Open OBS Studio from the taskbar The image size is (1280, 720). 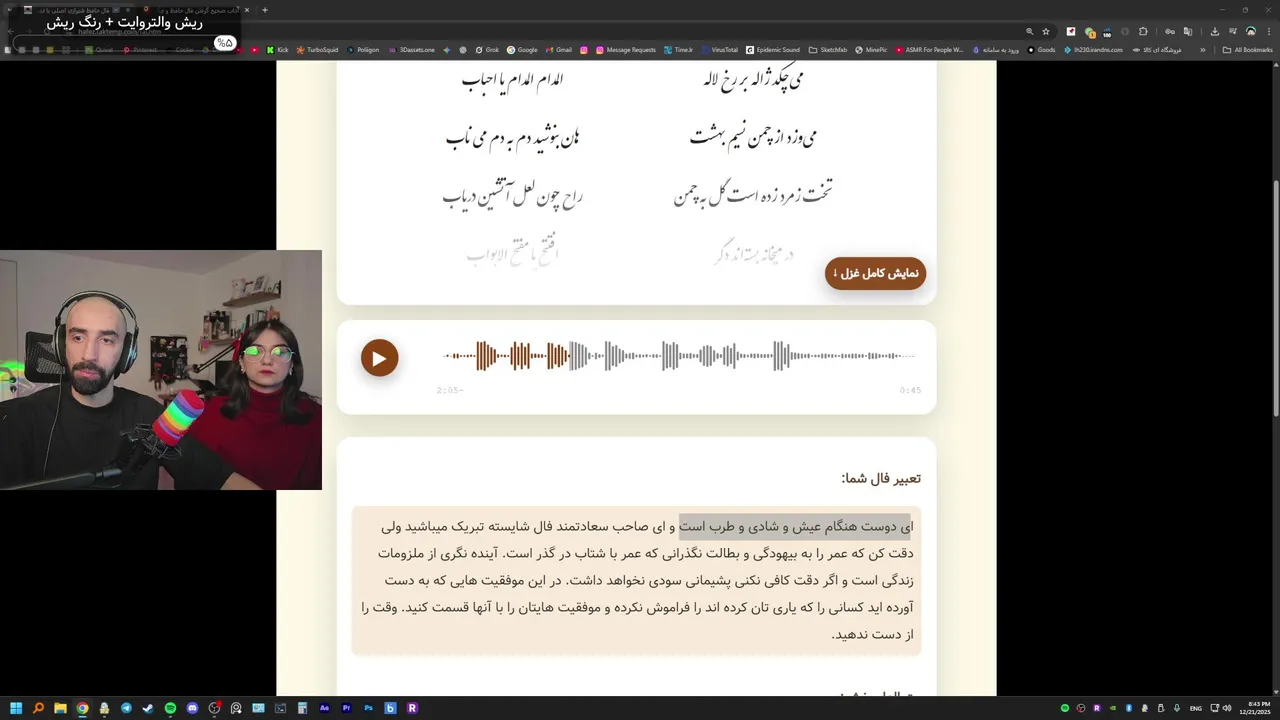214,708
